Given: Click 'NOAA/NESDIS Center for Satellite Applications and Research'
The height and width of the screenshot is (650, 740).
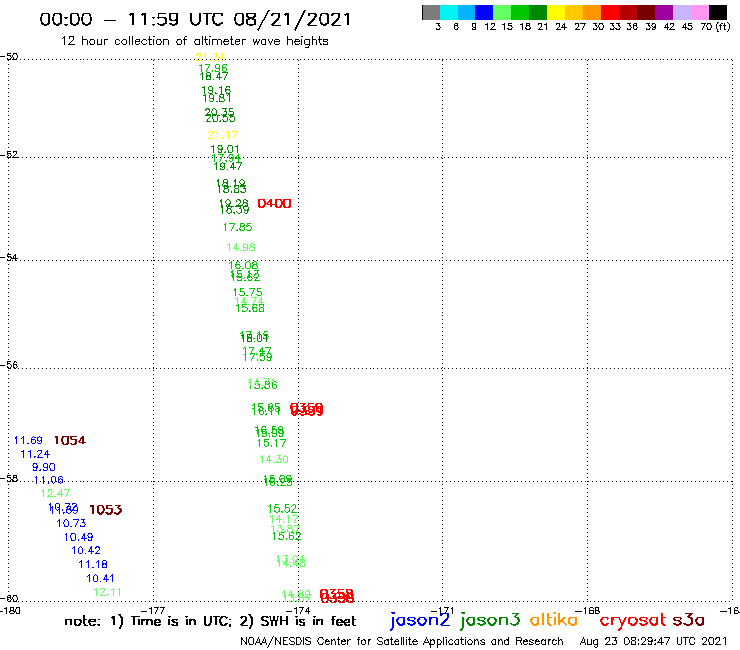Looking at the screenshot, I should (x=402, y=642).
